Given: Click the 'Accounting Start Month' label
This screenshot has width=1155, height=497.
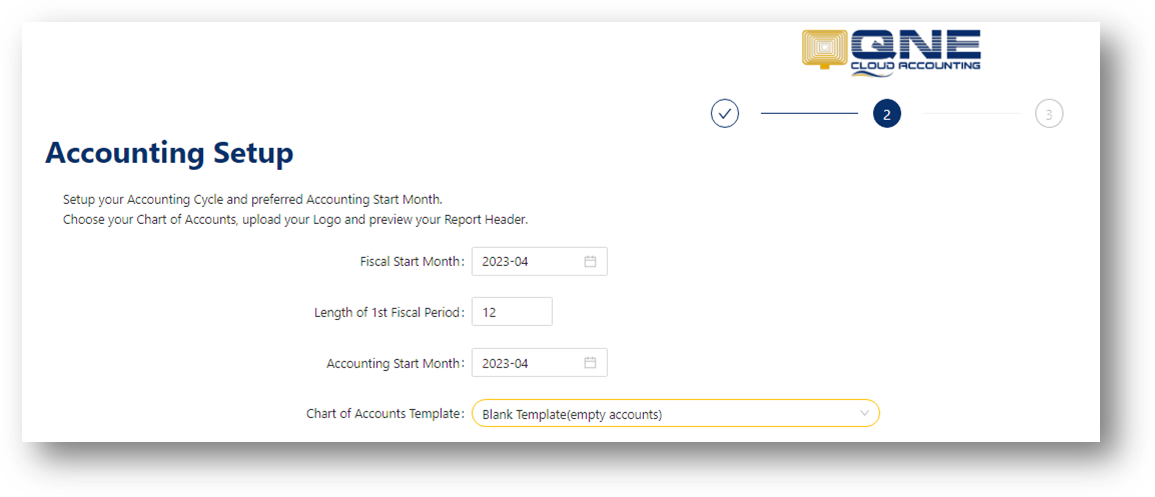Looking at the screenshot, I should click(396, 363).
